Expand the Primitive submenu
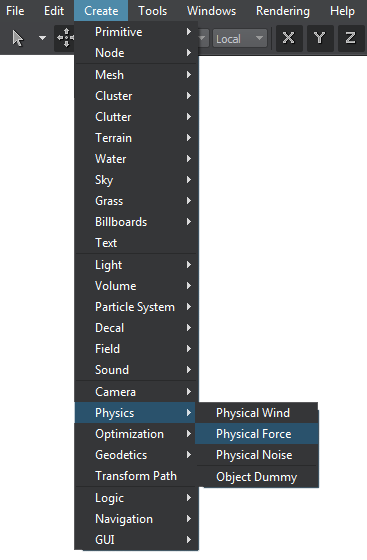Screen dimensions: 367x560 tap(136, 32)
